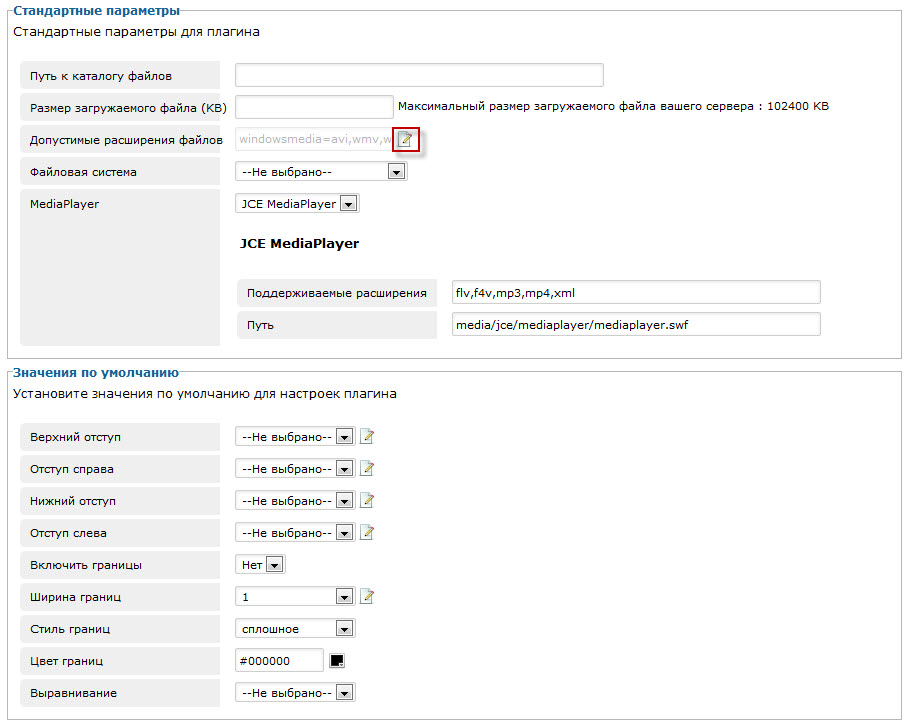Screen dimensions: 910x725
Task: Click the Путь к каталогу файлов label
Action: pyautogui.click(x=101, y=76)
